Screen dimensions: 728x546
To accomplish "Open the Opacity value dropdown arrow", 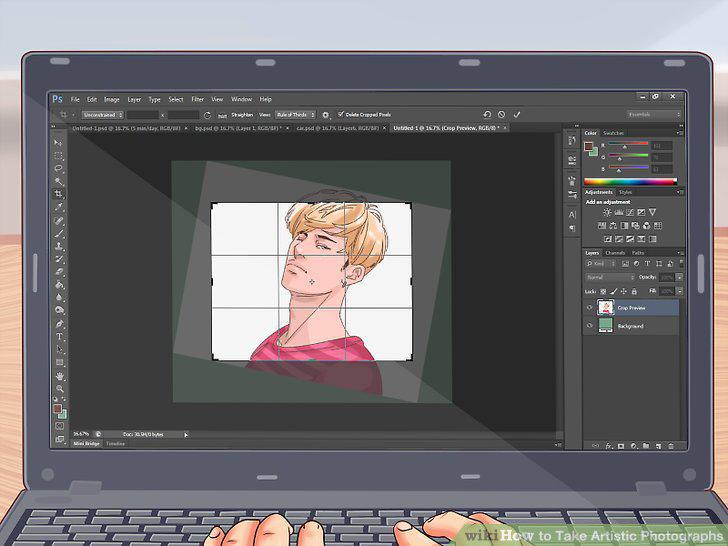I will 680,277.
